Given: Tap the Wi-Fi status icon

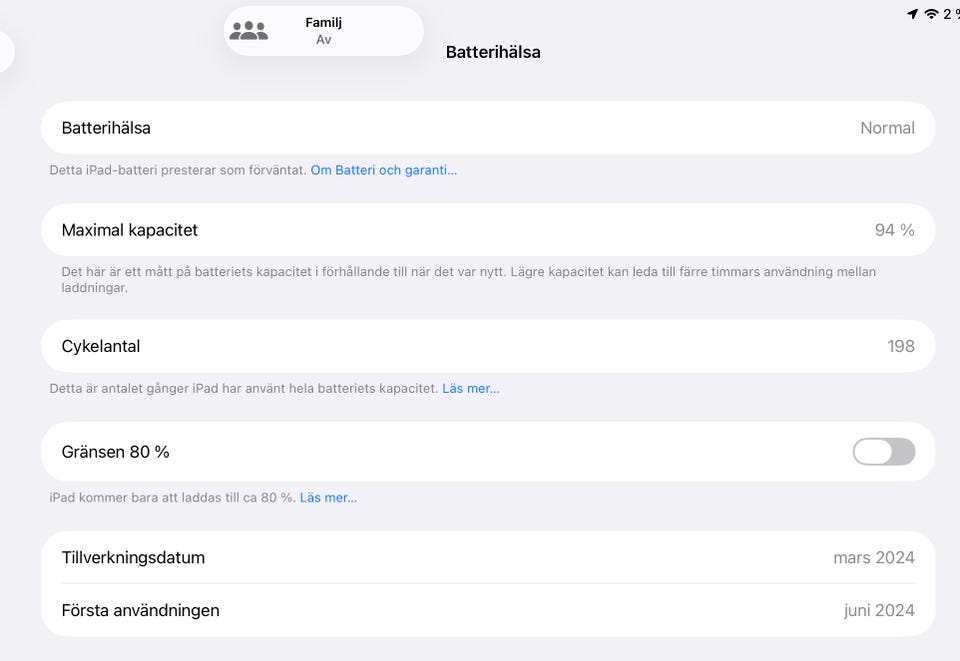Looking at the screenshot, I should coord(931,14).
